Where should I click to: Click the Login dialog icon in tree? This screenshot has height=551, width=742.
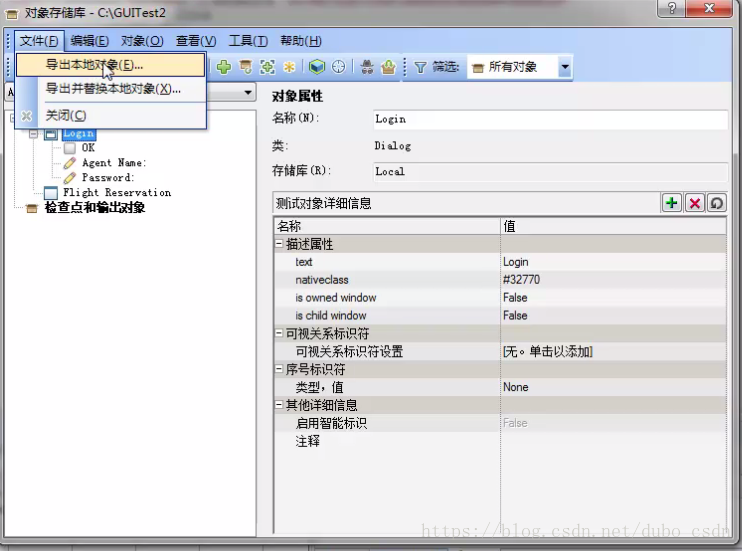[x=51, y=134]
